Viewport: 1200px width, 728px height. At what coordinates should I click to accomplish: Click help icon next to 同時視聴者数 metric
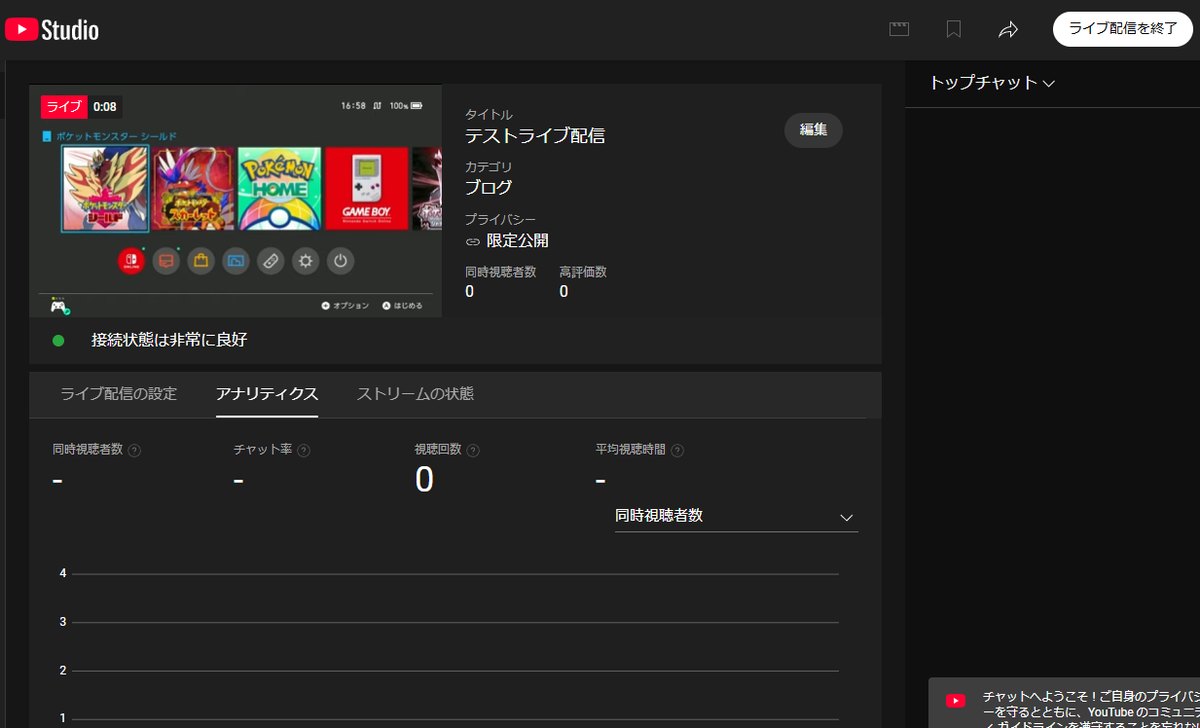click(135, 450)
